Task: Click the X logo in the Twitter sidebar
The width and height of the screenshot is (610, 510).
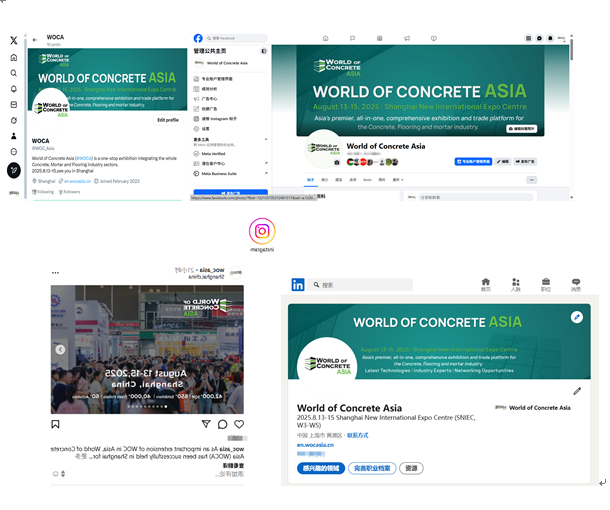Action: tap(14, 40)
